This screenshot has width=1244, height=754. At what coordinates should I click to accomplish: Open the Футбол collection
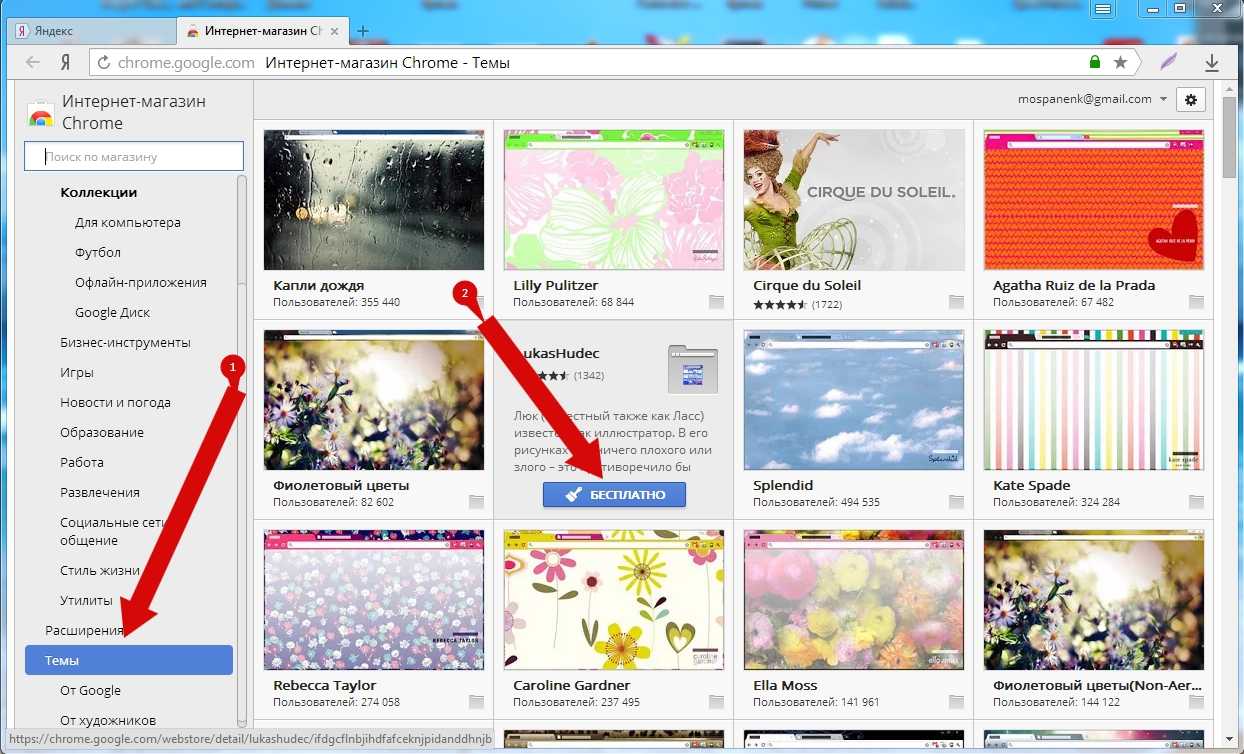pyautogui.click(x=98, y=252)
